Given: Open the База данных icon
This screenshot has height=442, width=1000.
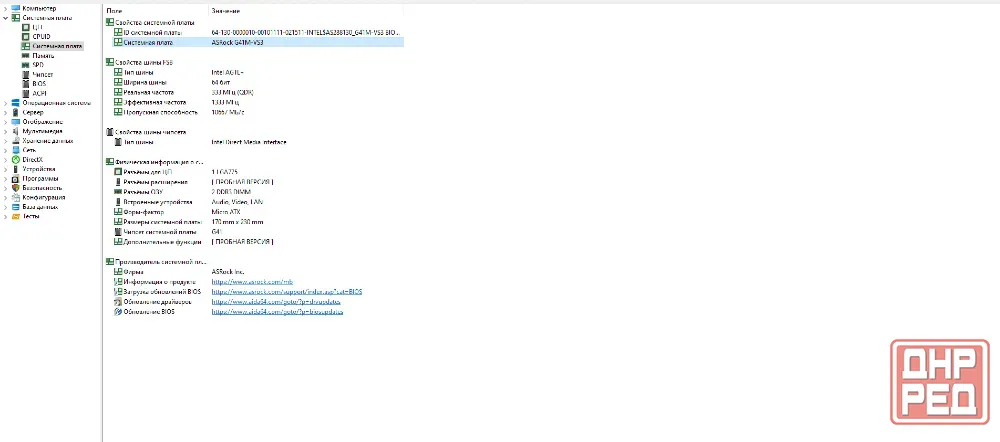Looking at the screenshot, I should tap(16, 207).
